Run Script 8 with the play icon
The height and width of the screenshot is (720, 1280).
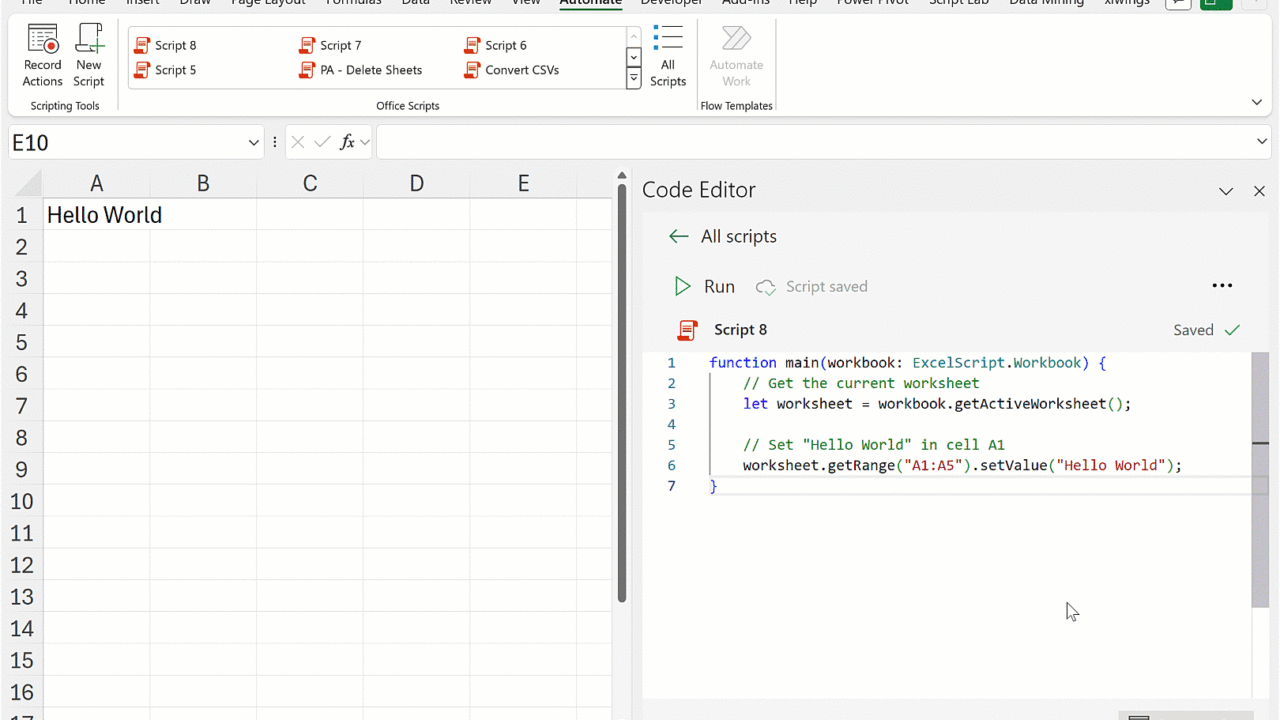click(x=682, y=287)
